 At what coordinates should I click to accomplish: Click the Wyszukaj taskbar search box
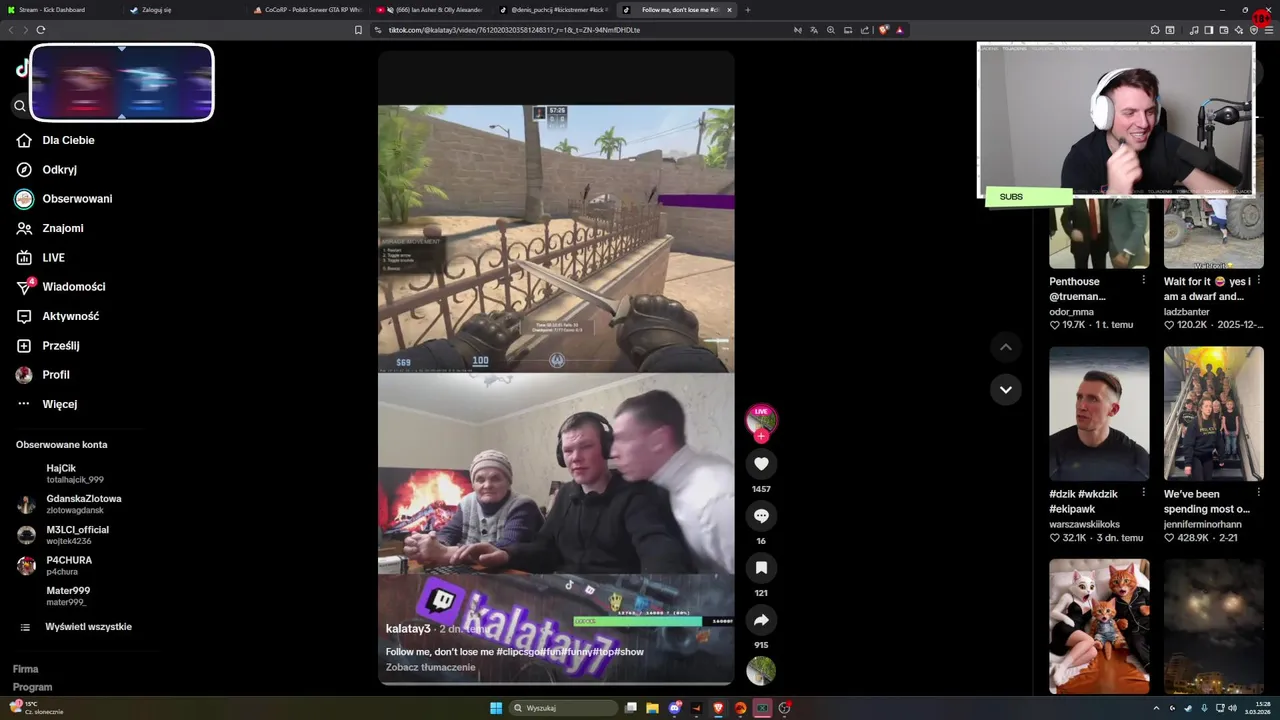click(x=563, y=708)
